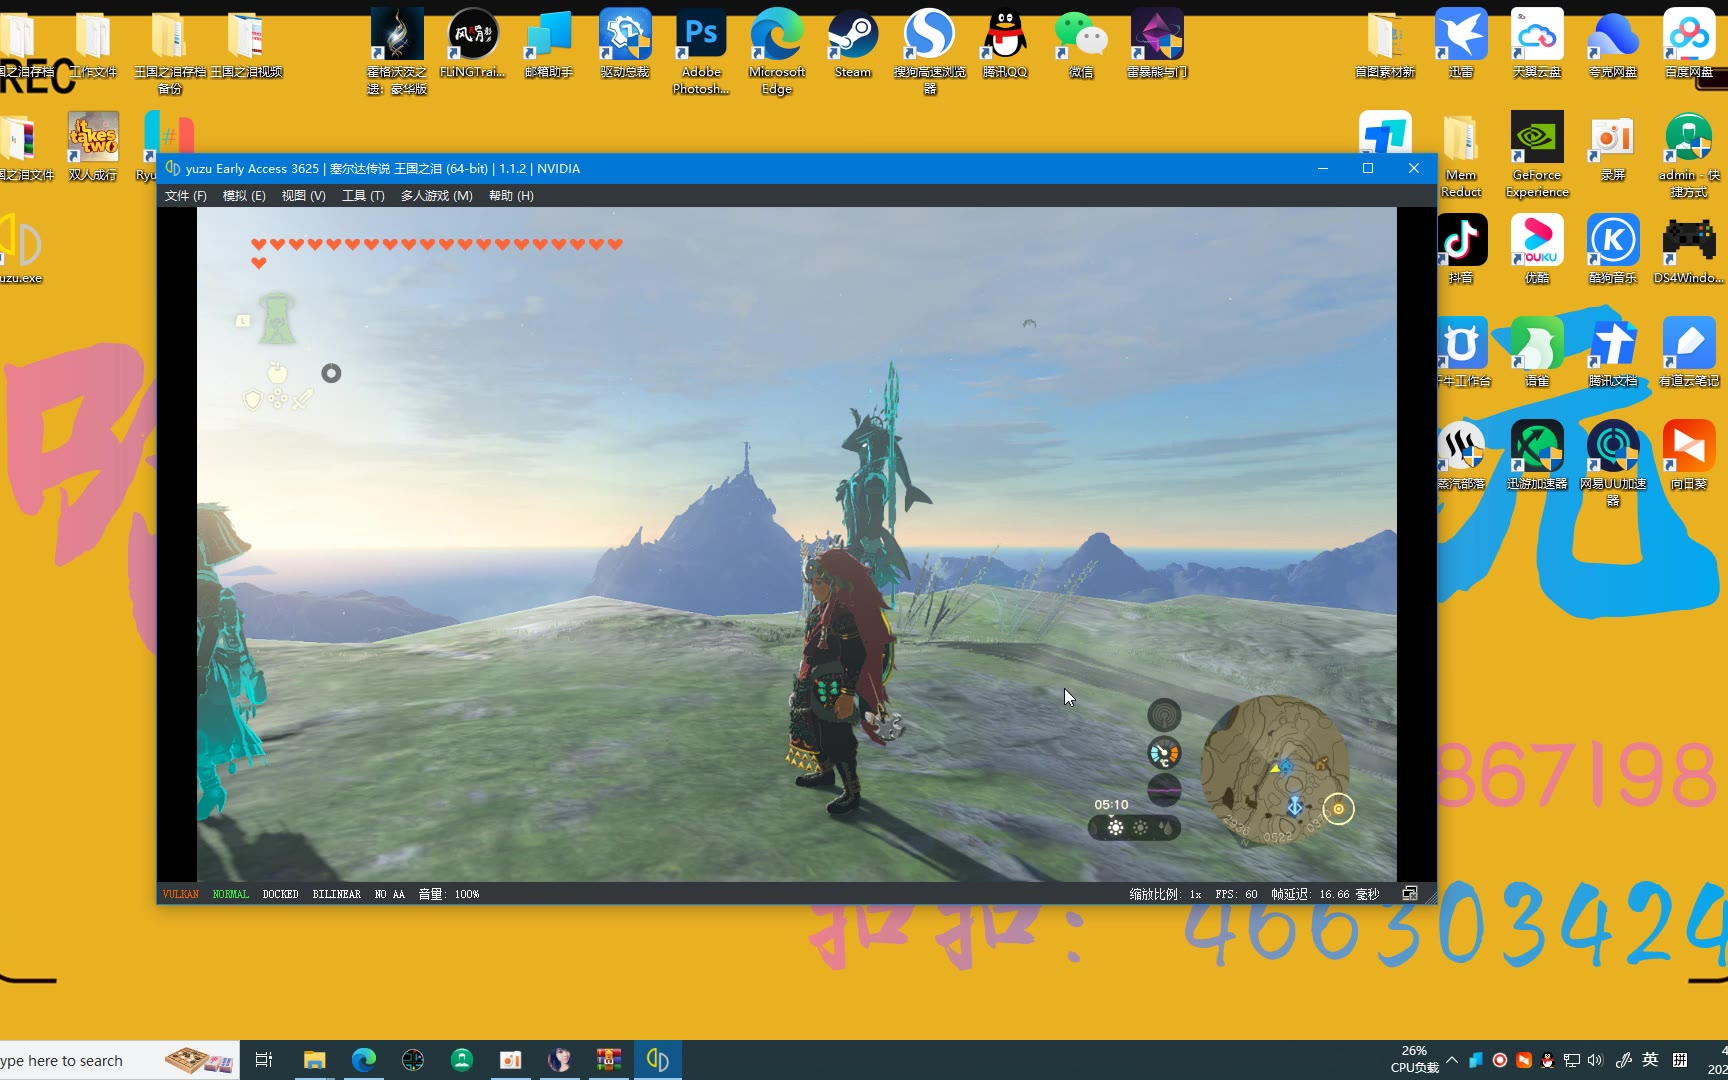Viewport: 1728px width, 1080px height.
Task: Toggle the 拼 IME mode indicator
Action: (x=1680, y=1060)
